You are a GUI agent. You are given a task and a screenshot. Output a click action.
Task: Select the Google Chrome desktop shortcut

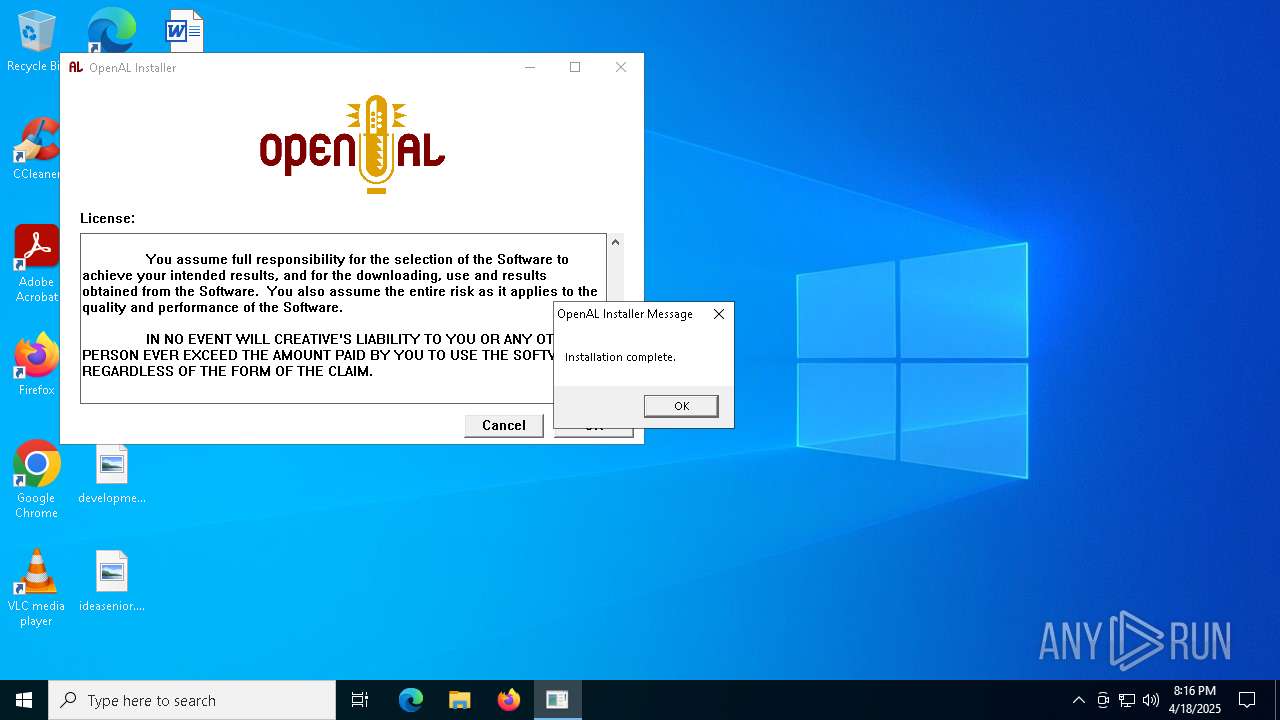click(36, 480)
